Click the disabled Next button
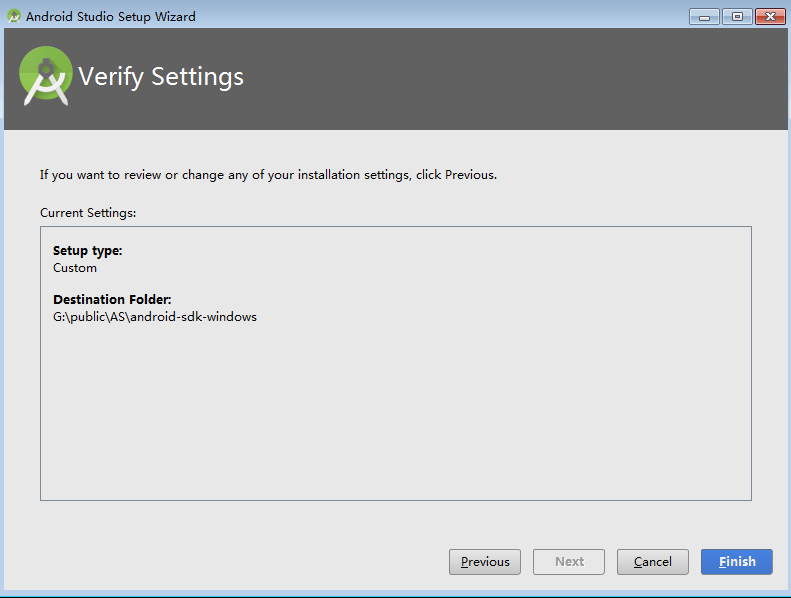The image size is (791, 598). point(569,562)
